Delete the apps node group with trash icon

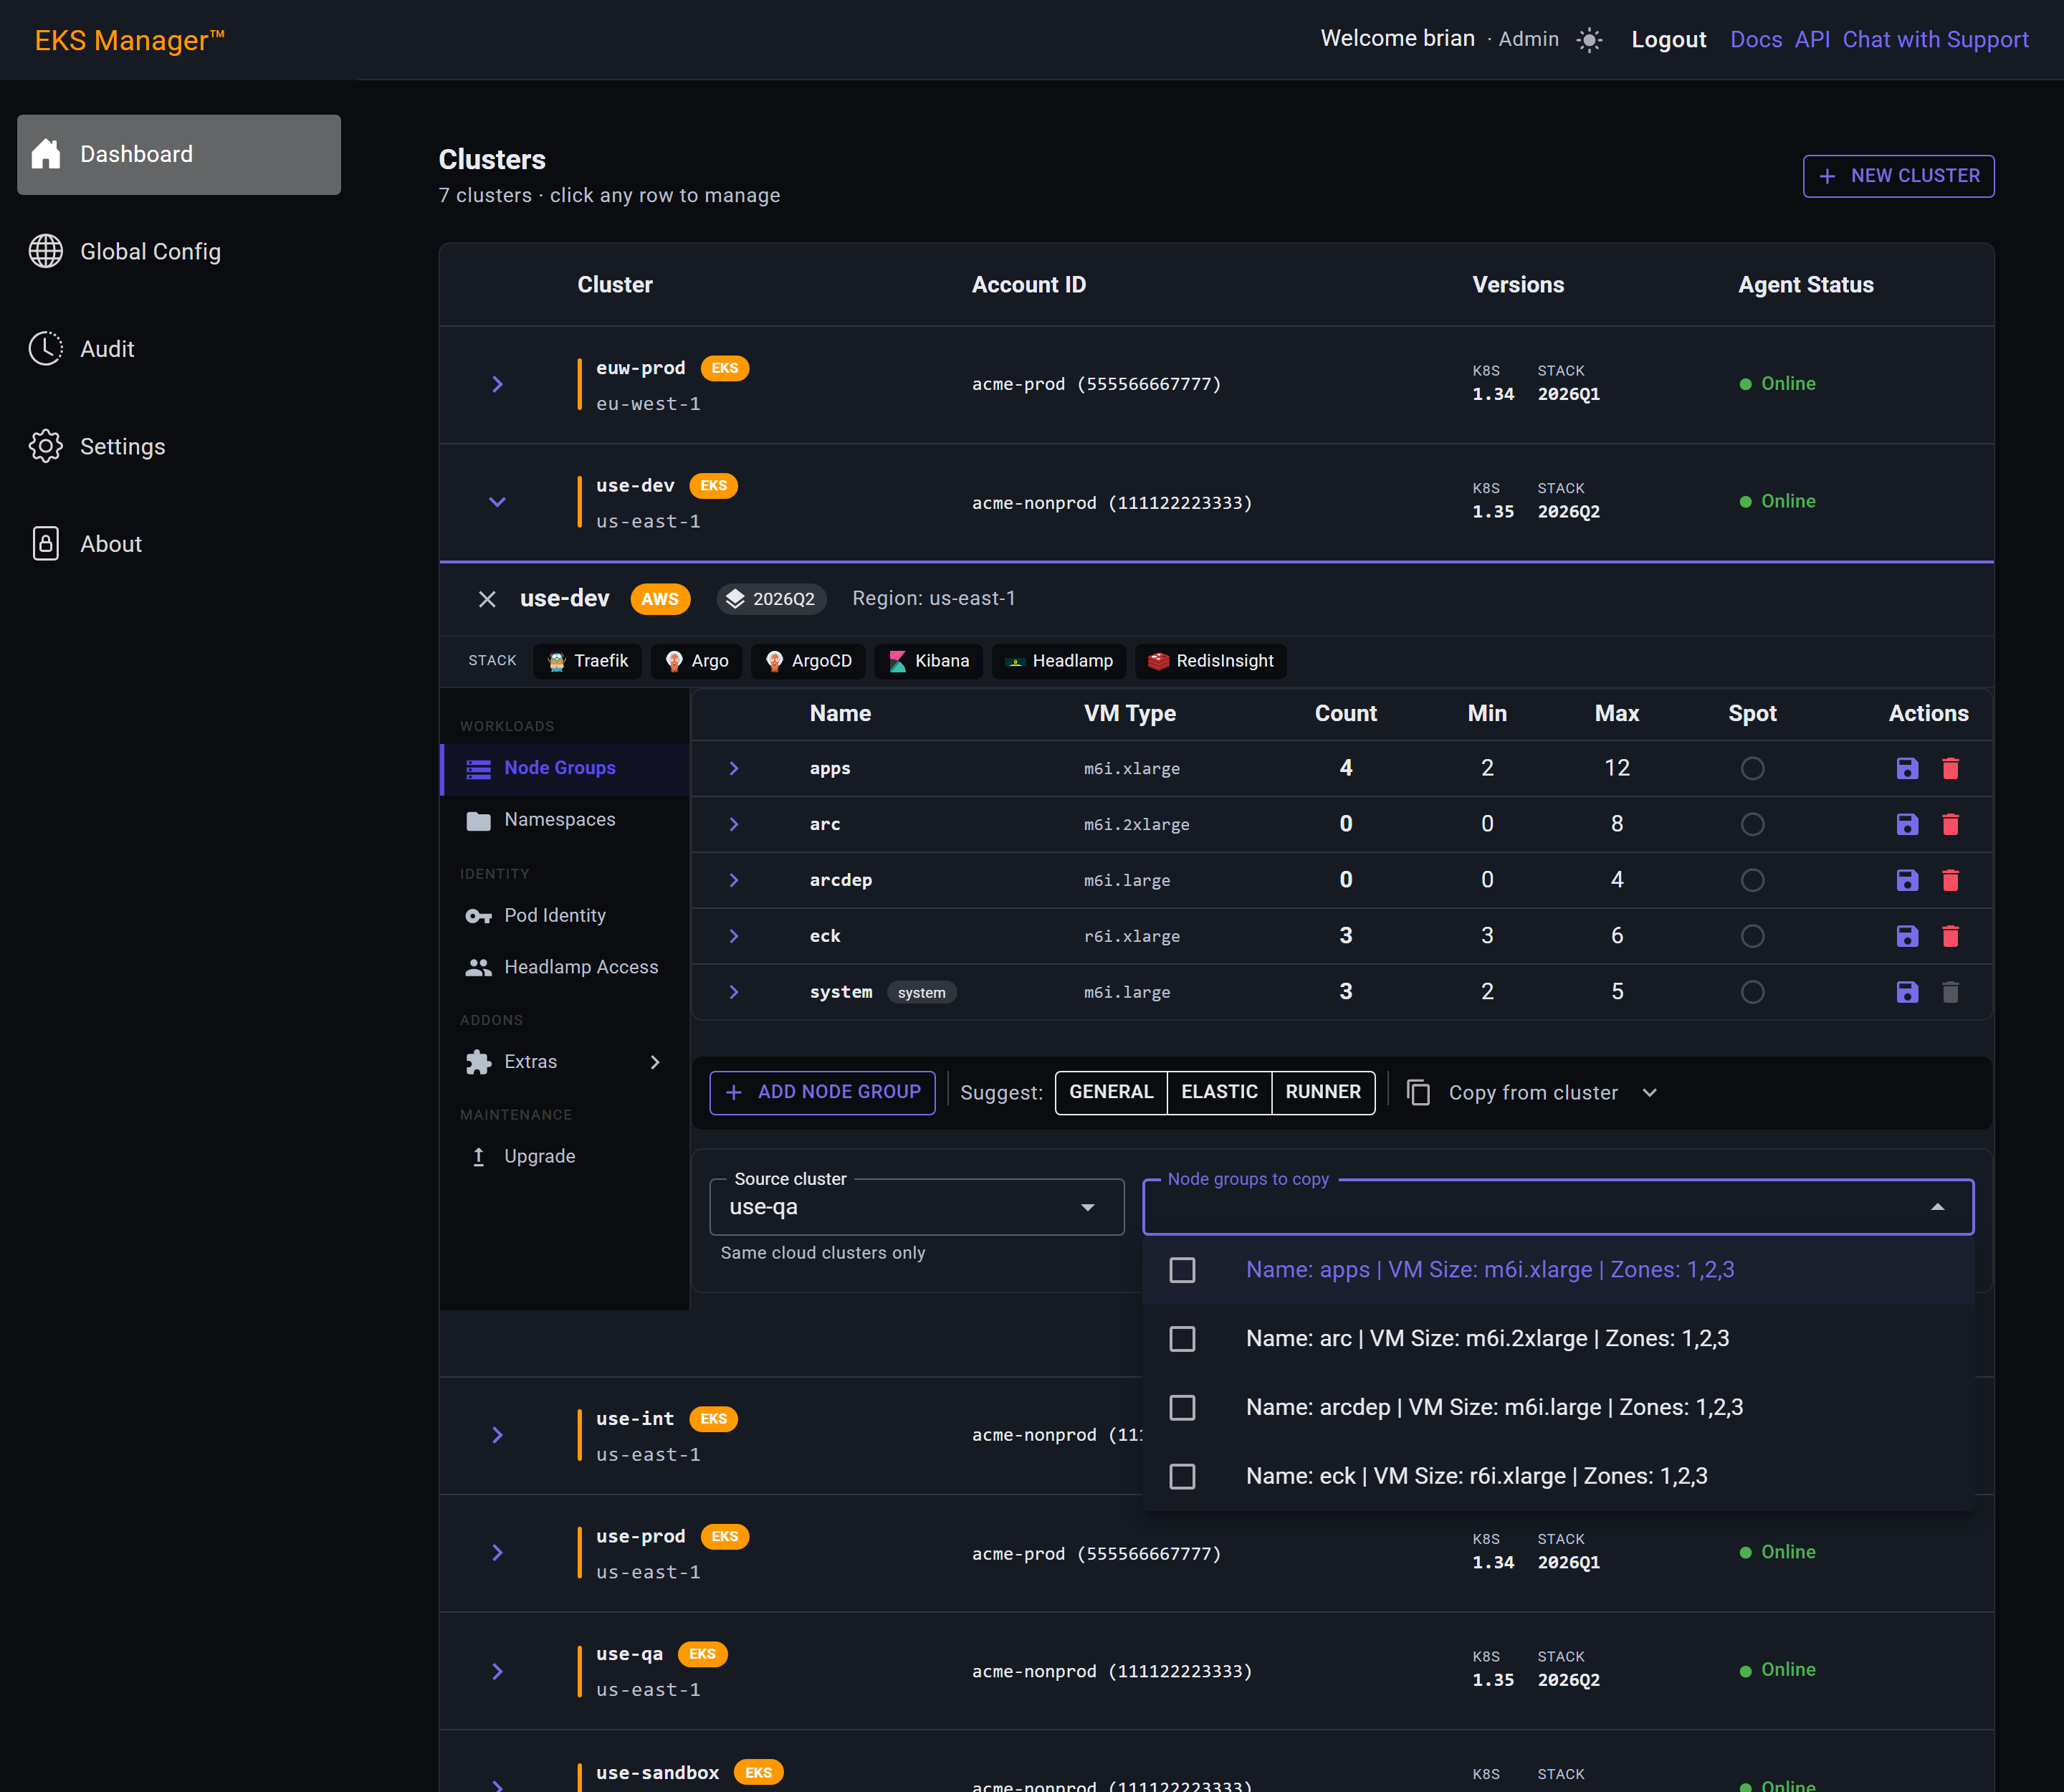click(x=1950, y=768)
